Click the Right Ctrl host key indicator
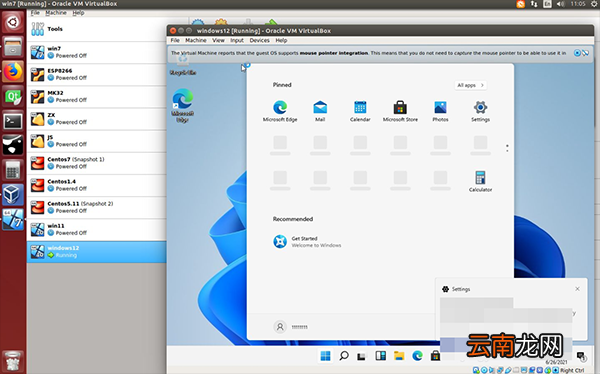Image resolution: width=600 pixels, height=374 pixels. (572, 370)
